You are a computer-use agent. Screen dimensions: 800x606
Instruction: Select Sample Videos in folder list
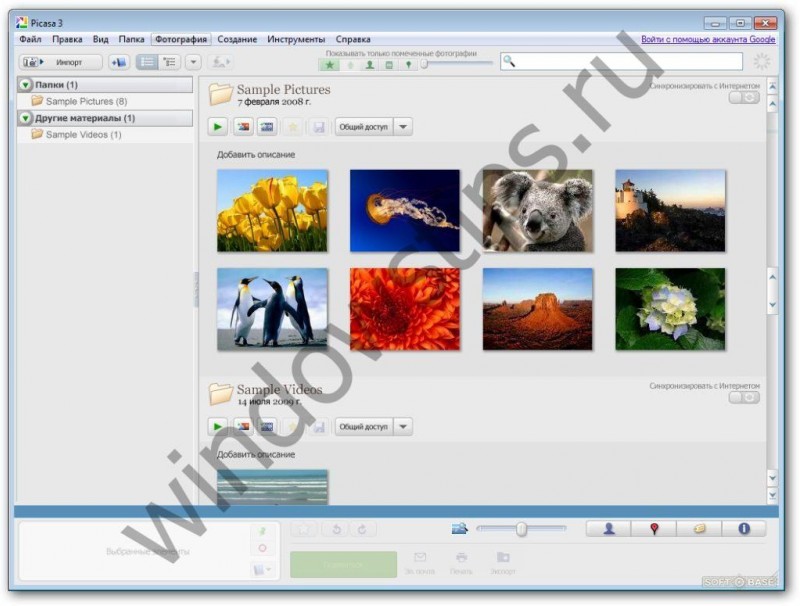point(83,135)
